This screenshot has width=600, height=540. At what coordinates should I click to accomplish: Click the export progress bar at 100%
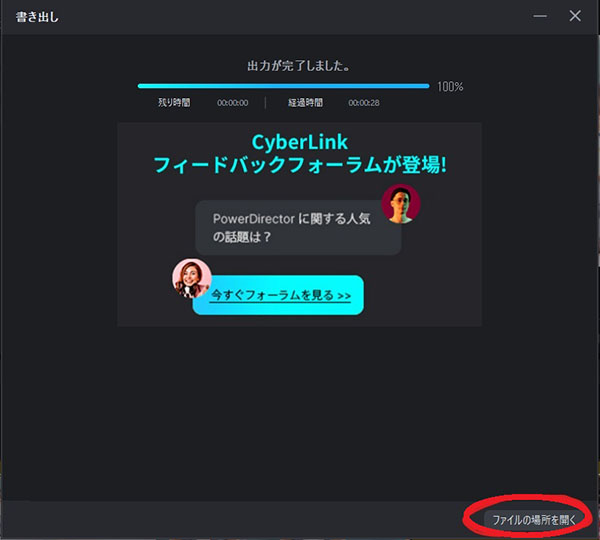point(283,86)
